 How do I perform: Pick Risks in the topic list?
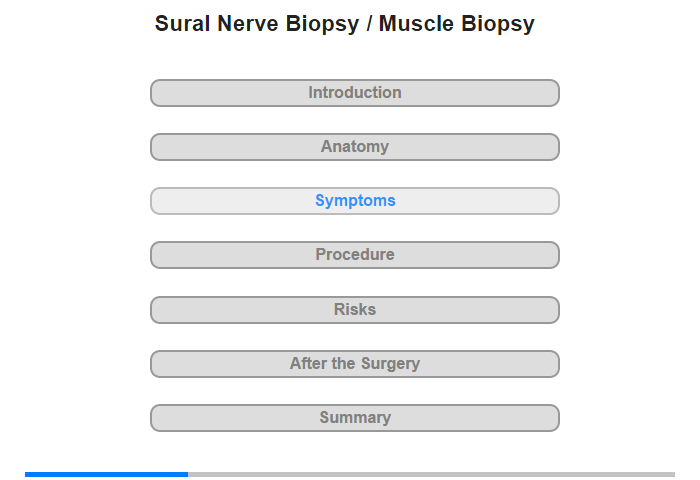click(x=355, y=310)
